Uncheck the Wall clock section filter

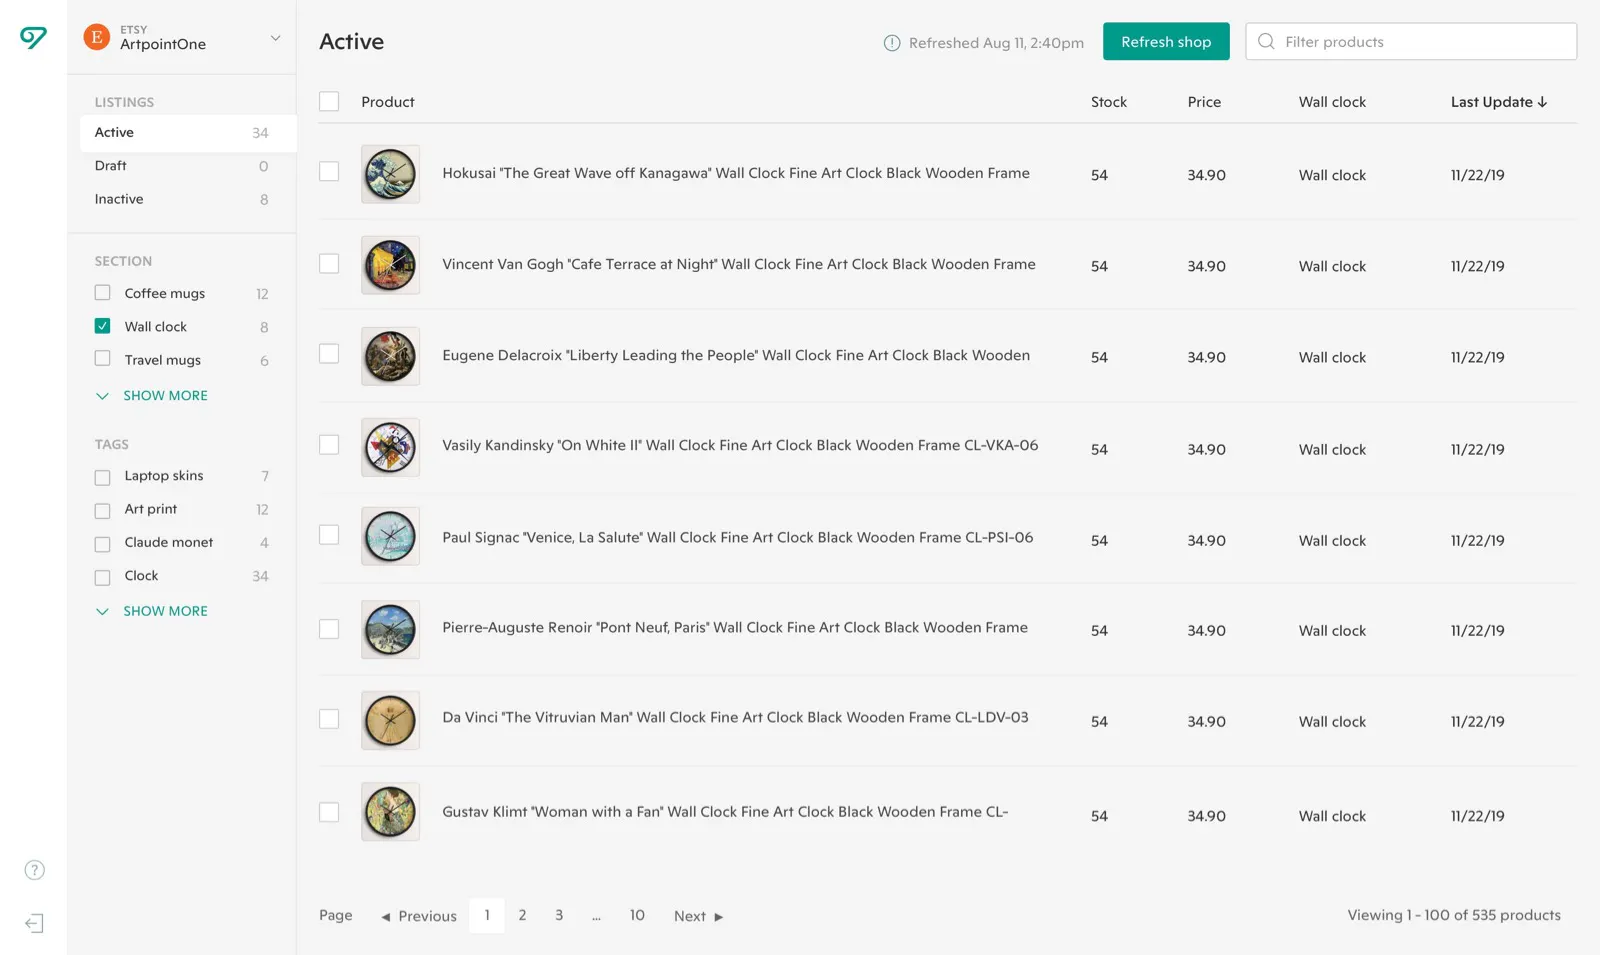102,326
